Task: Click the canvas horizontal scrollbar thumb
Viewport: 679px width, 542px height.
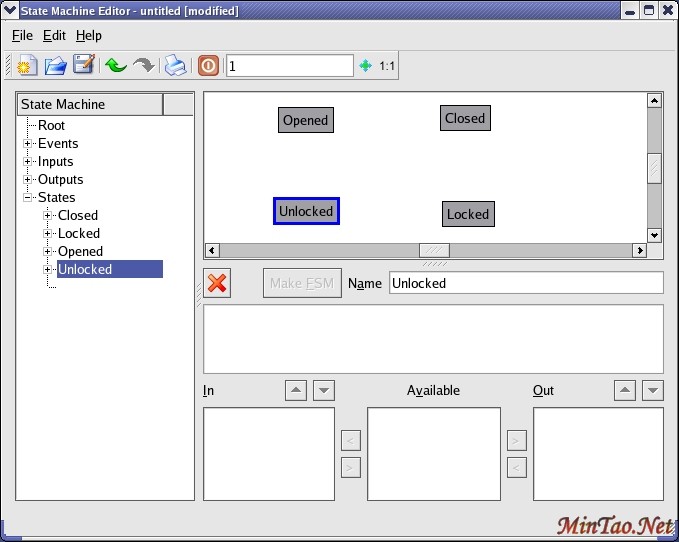Action: pos(434,250)
